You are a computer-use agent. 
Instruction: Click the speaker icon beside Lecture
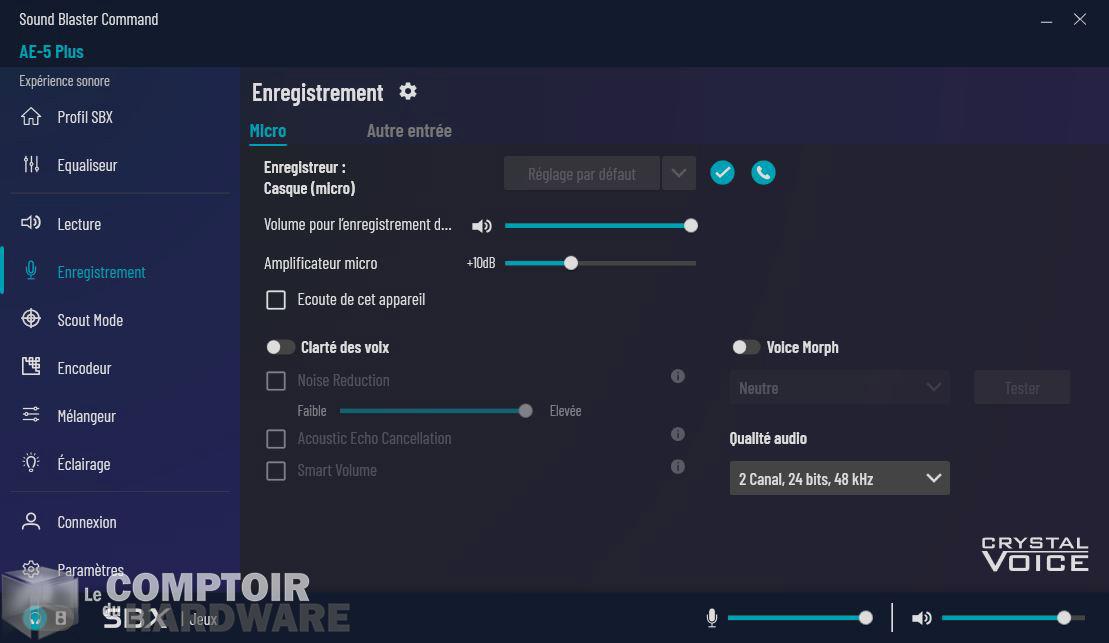tap(31, 224)
